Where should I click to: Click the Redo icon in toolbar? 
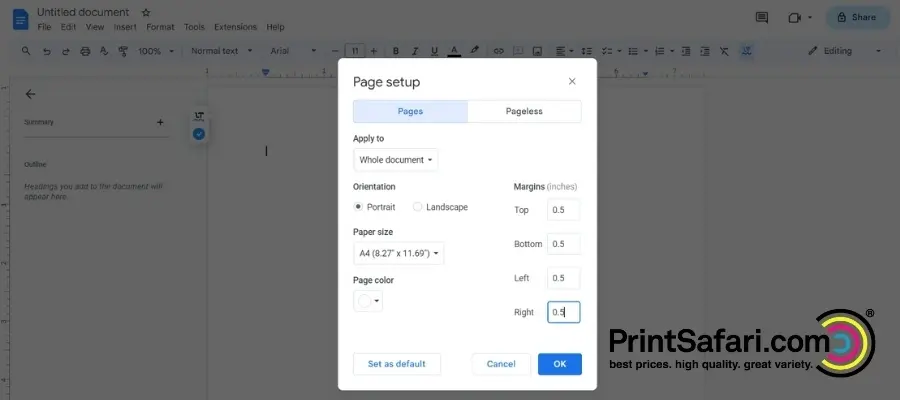pyautogui.click(x=65, y=51)
